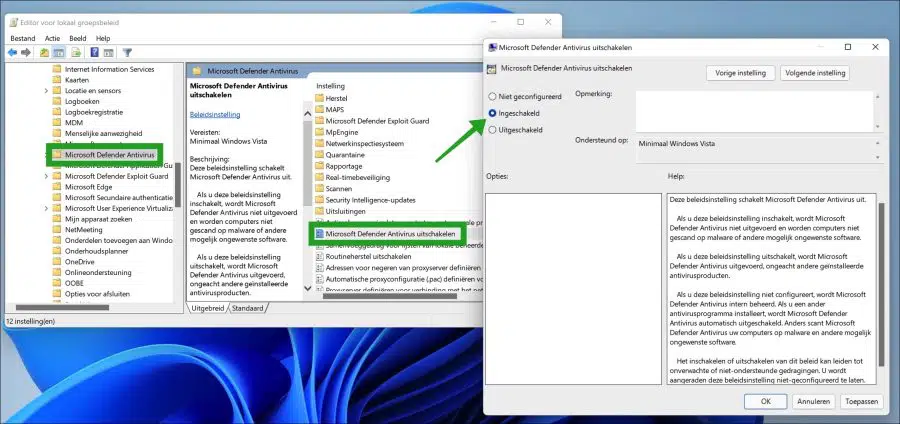Click the Ondersteund op scroll-down arrow
This screenshot has width=900, height=424.
click(x=877, y=157)
